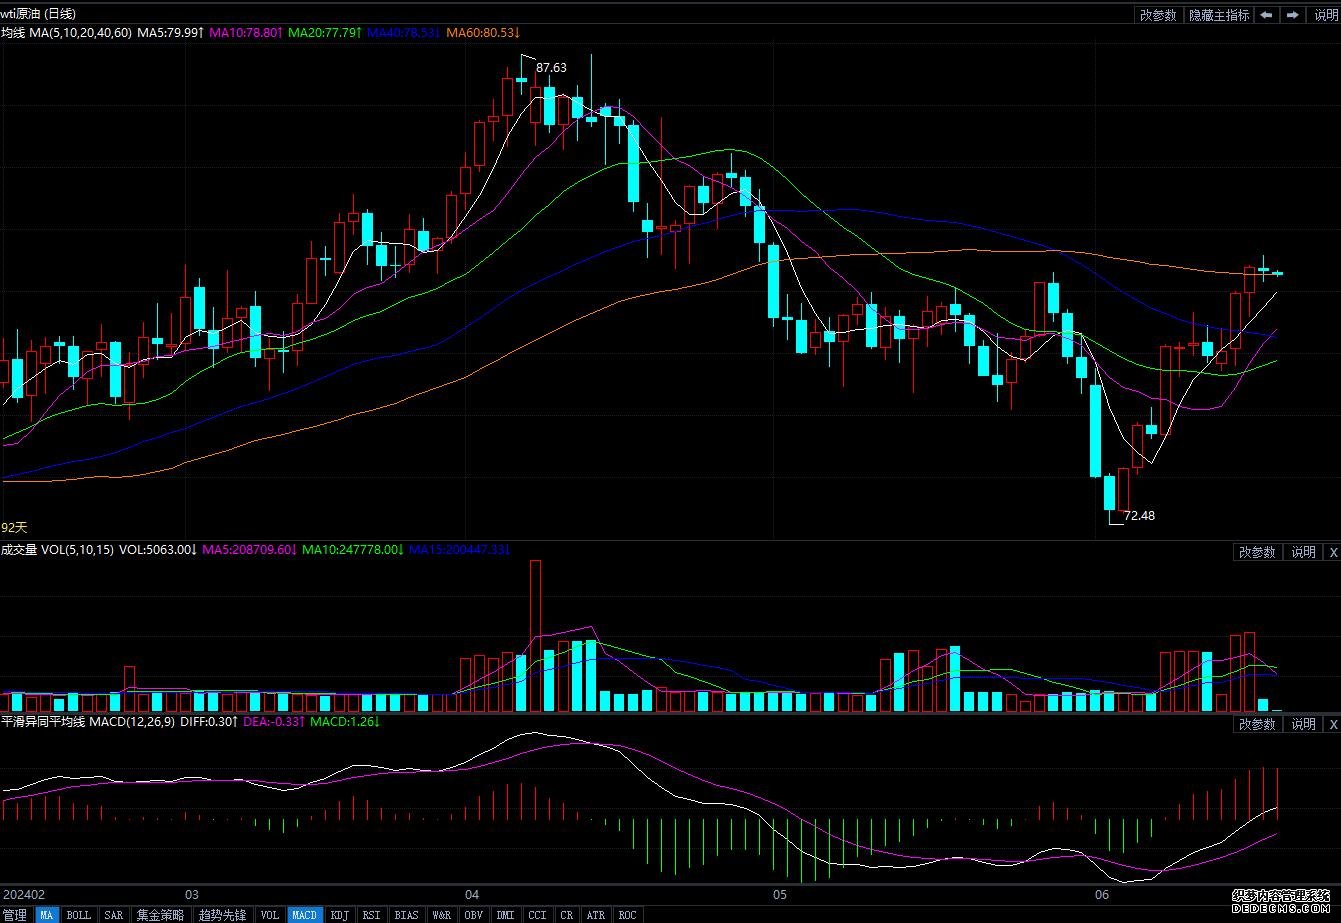The height and width of the screenshot is (923, 1341).
Task: Switch to BIAS indicator tab
Action: coord(407,915)
